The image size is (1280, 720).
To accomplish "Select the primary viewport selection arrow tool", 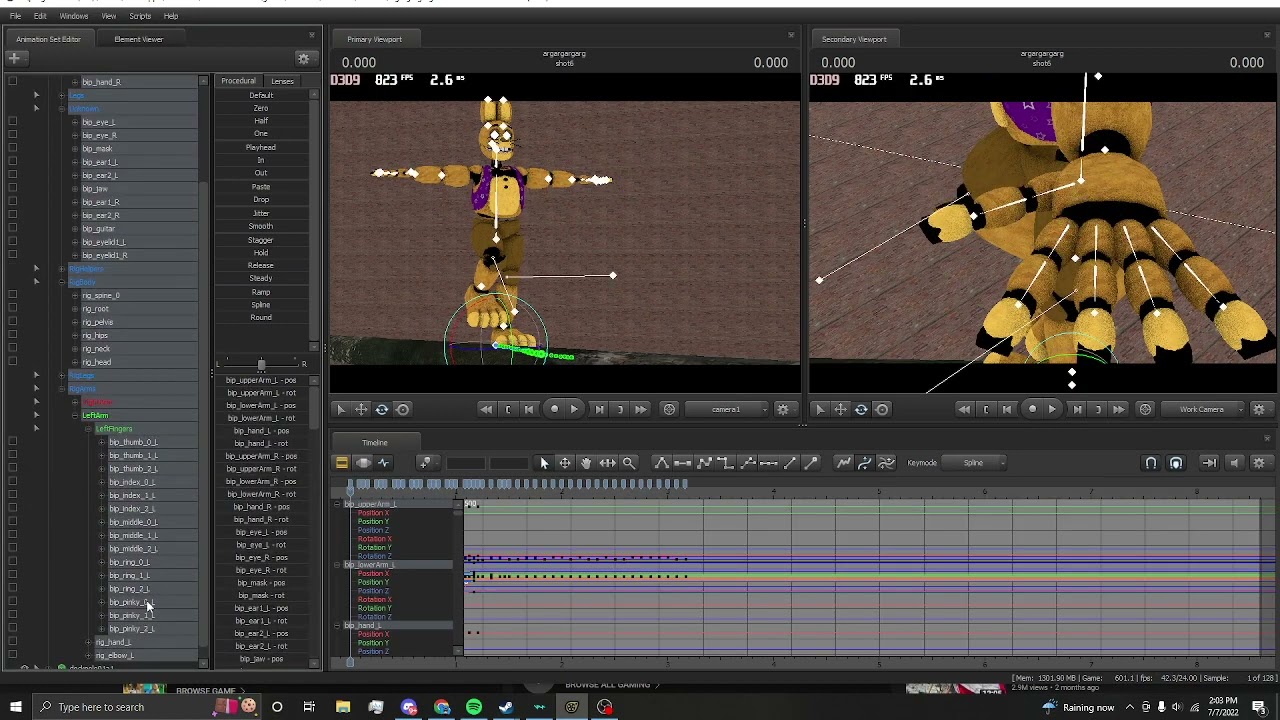I will [340, 409].
